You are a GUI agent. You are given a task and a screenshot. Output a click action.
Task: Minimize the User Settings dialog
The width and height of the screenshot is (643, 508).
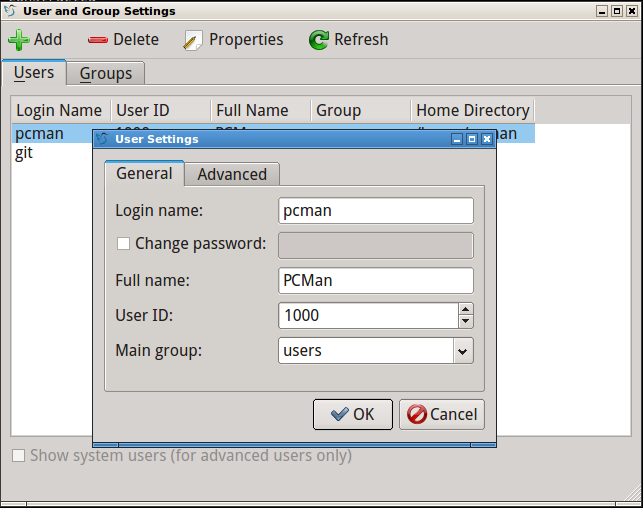457,139
